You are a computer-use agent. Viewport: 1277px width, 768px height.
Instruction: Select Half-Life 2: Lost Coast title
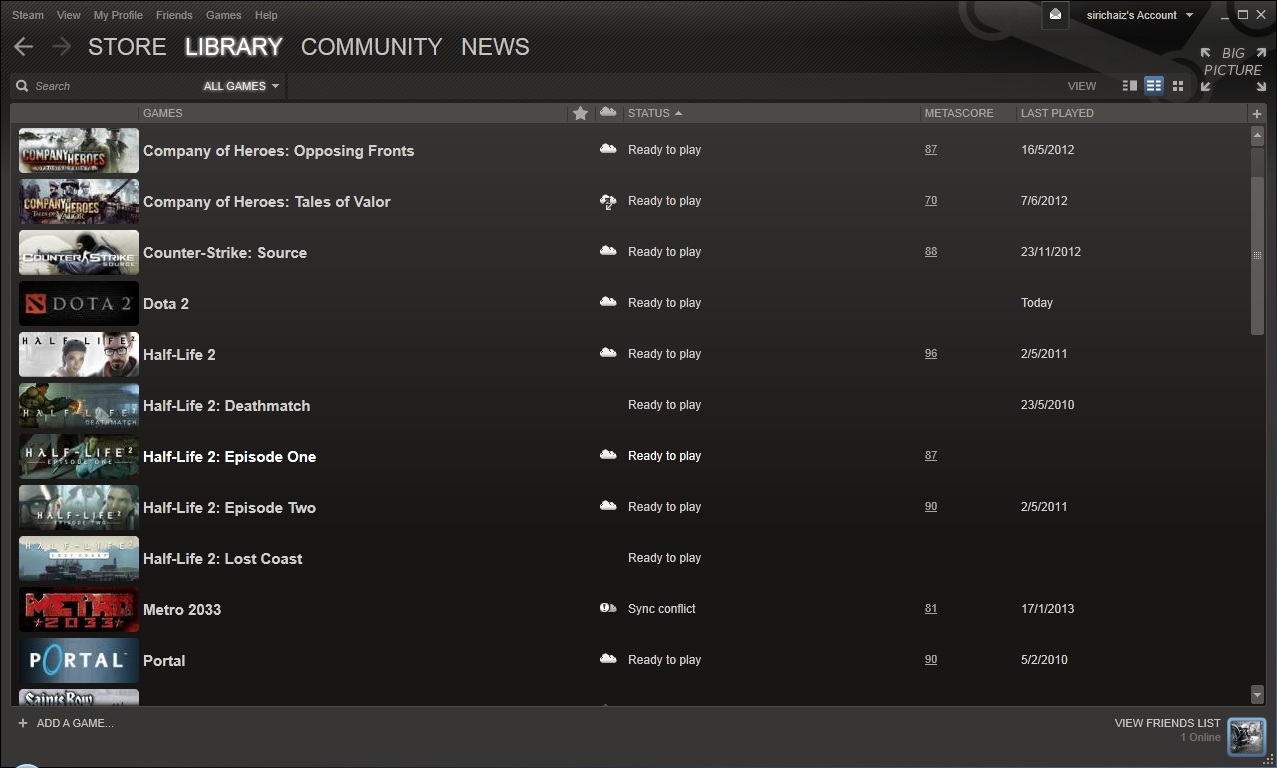(222, 559)
